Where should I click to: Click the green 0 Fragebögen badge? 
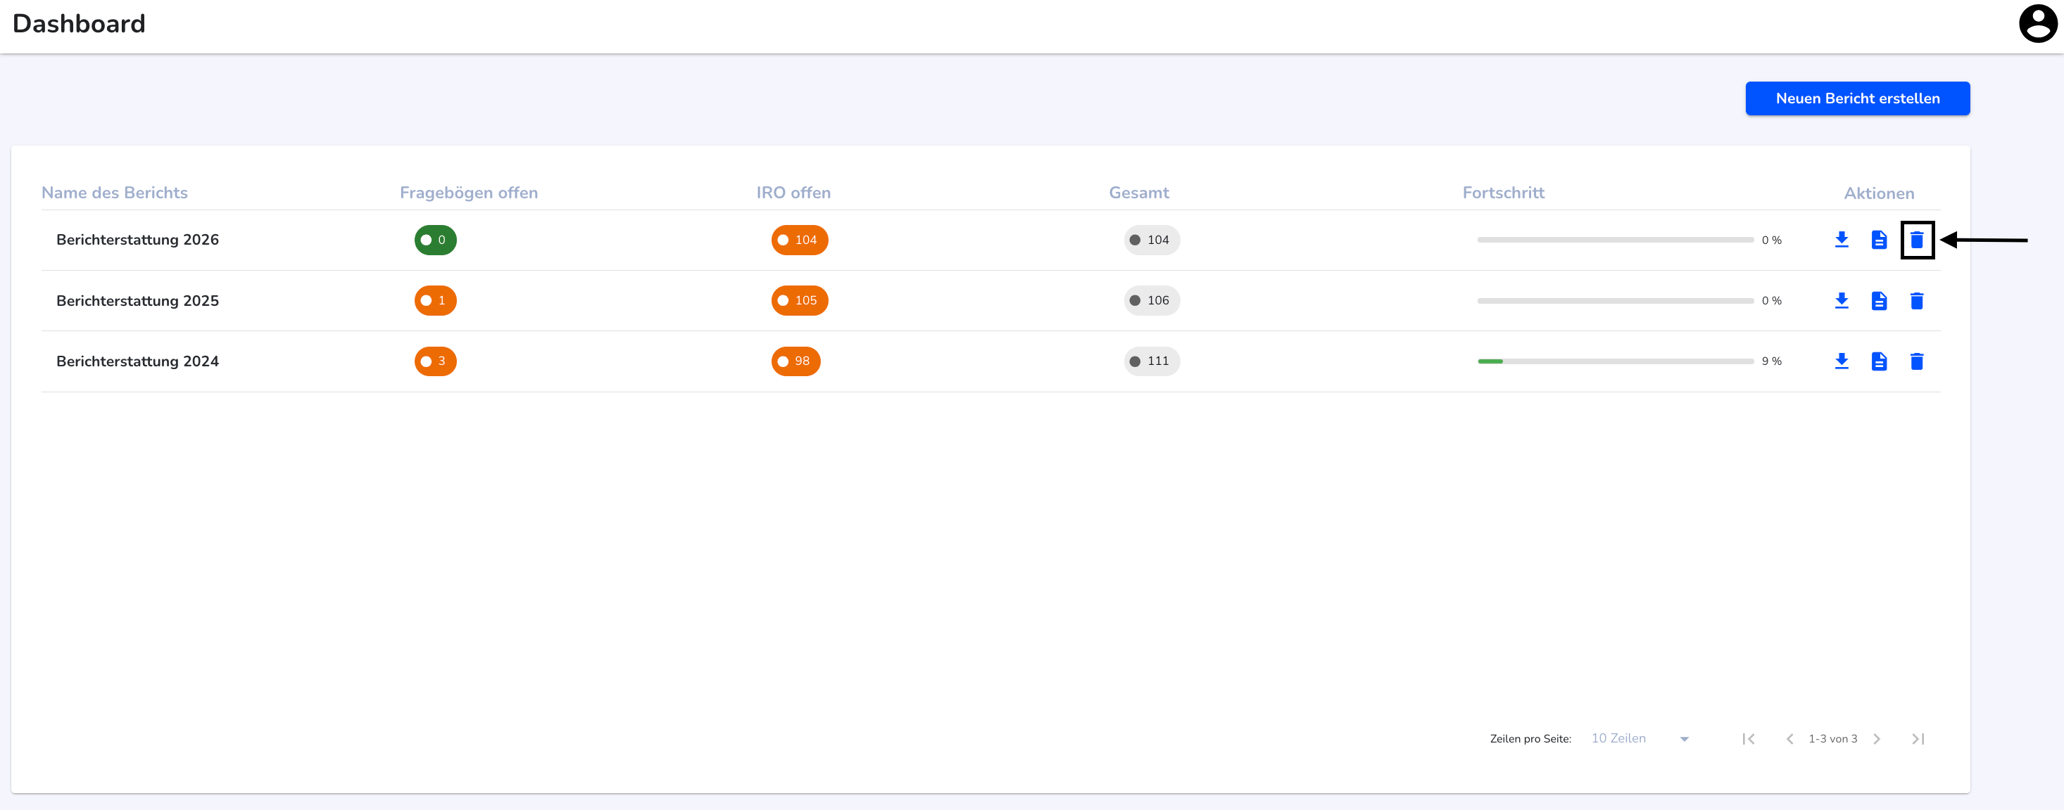[x=435, y=240]
